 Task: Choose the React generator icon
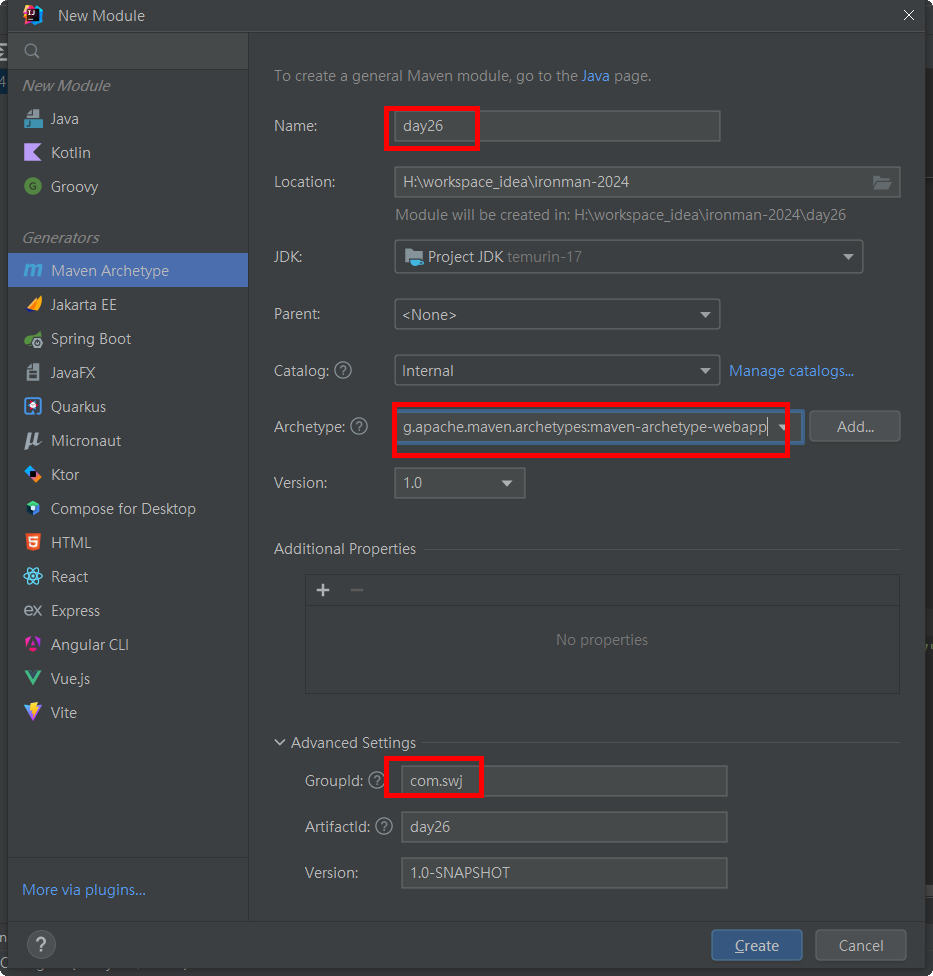tap(33, 576)
